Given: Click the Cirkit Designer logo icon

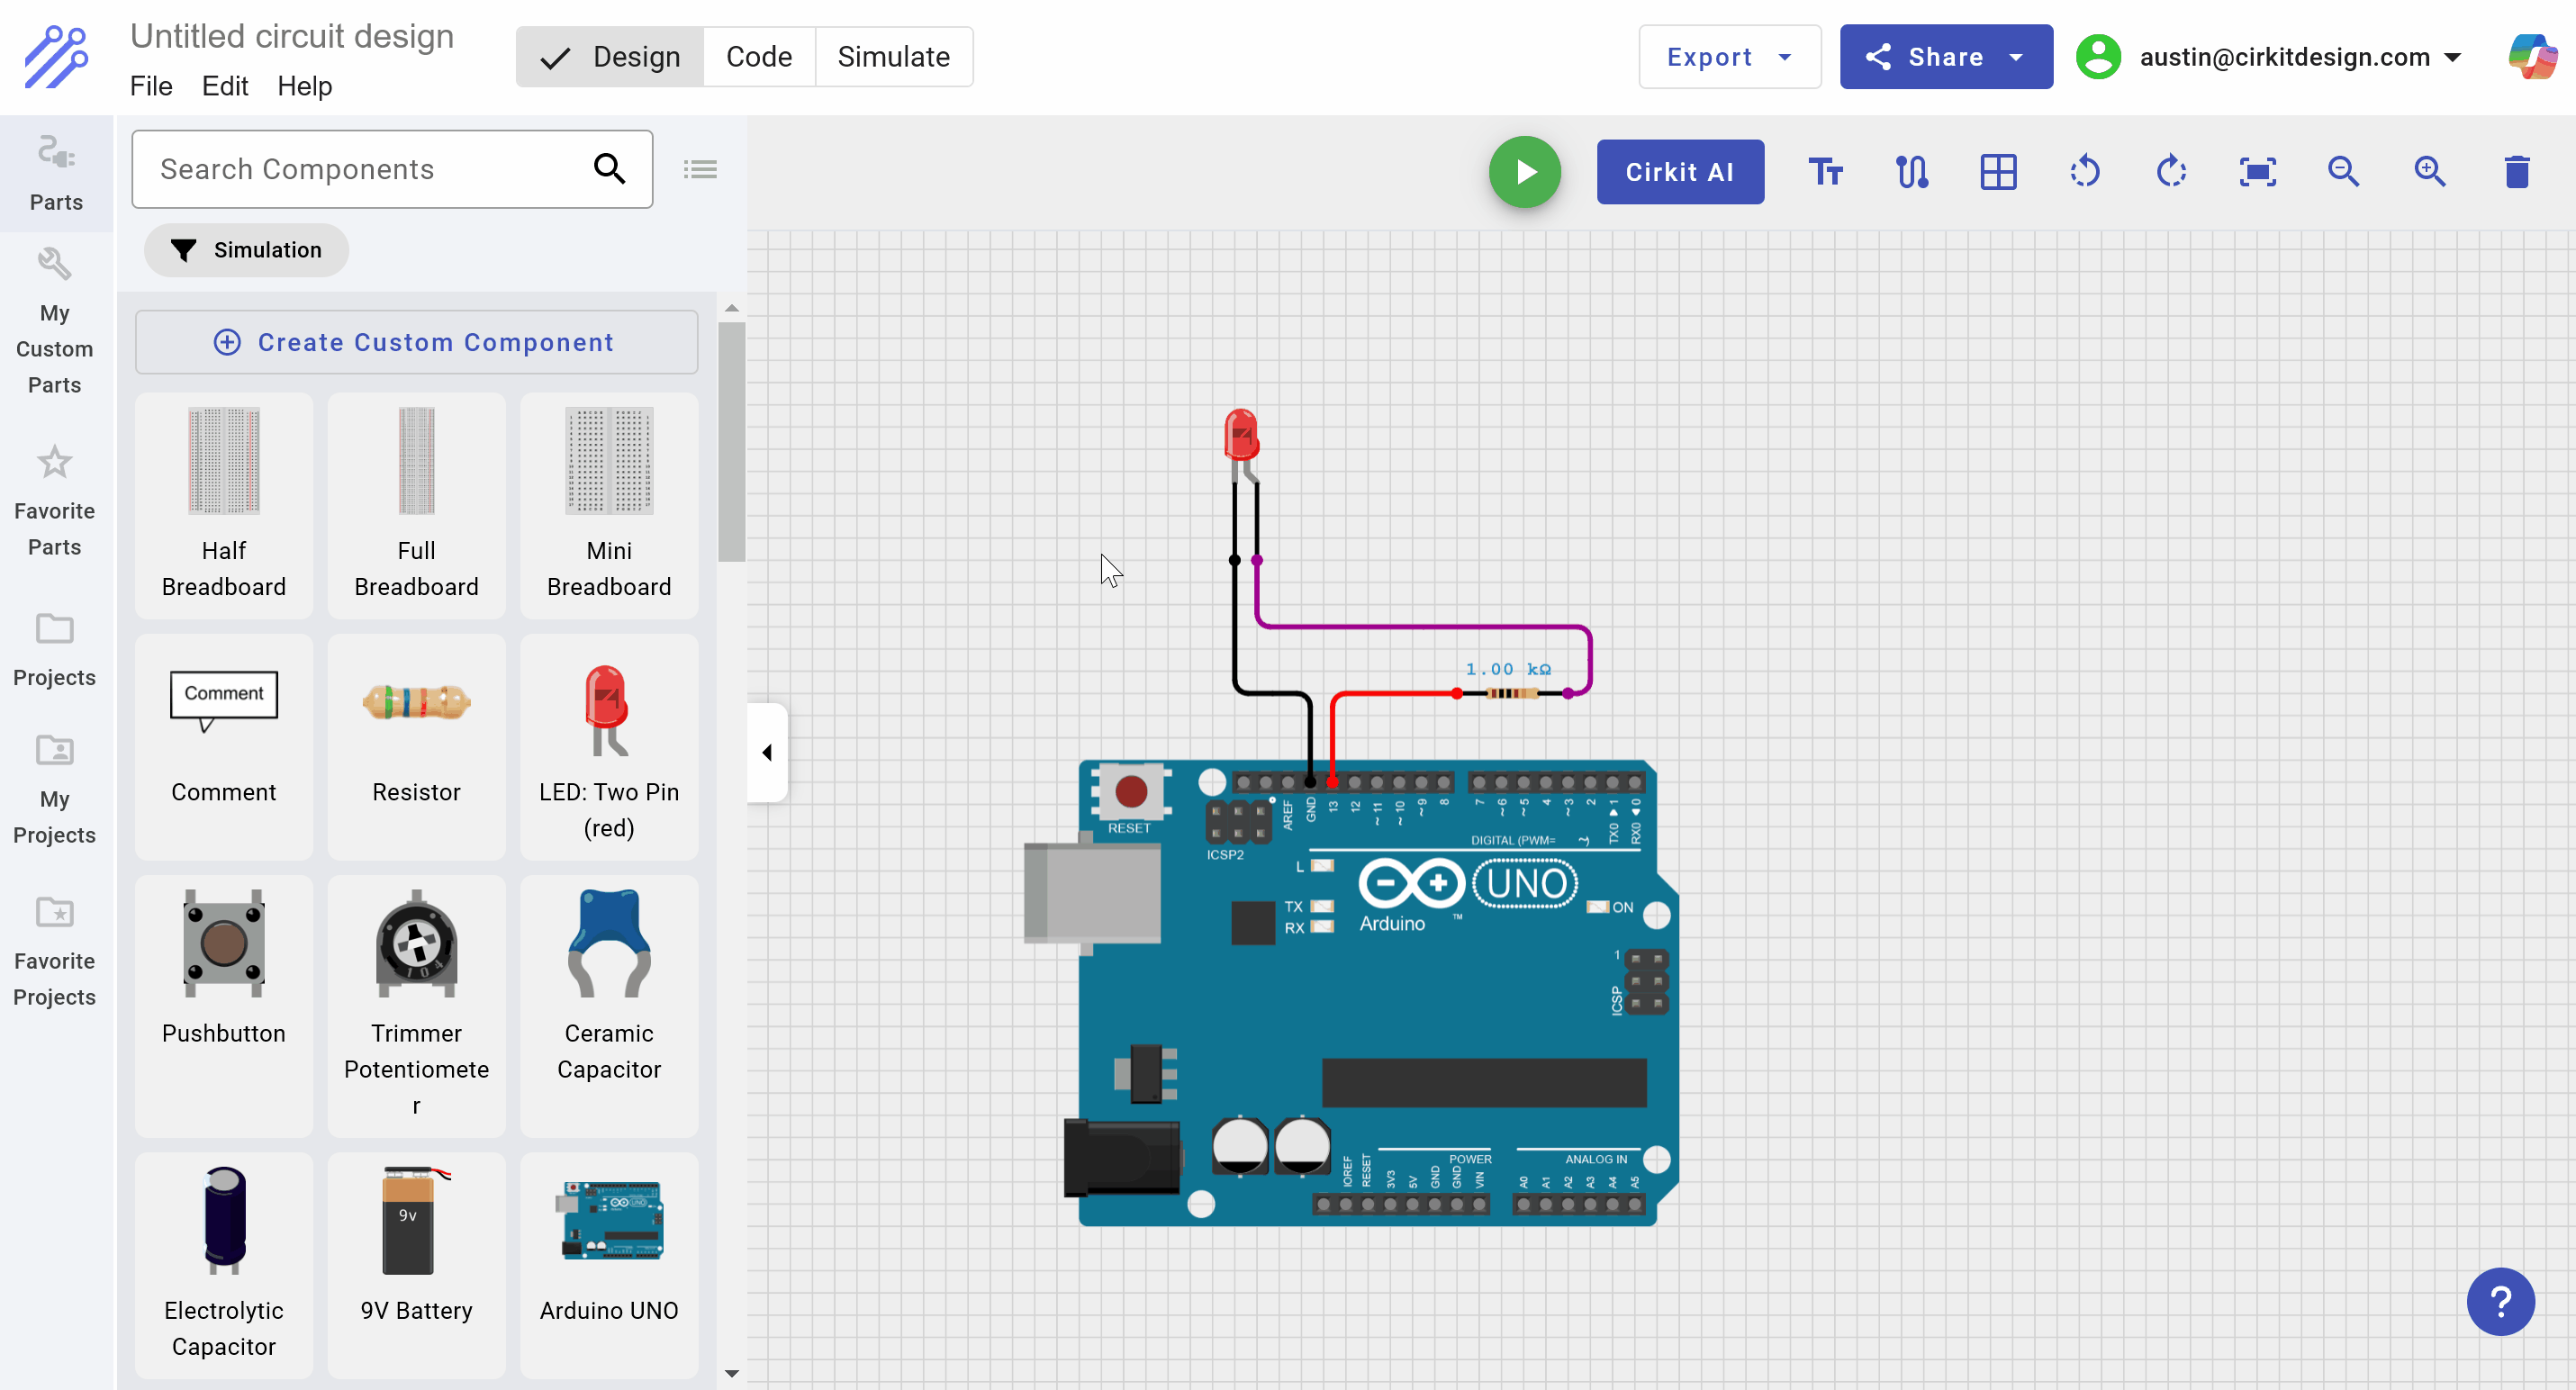Looking at the screenshot, I should [x=56, y=57].
